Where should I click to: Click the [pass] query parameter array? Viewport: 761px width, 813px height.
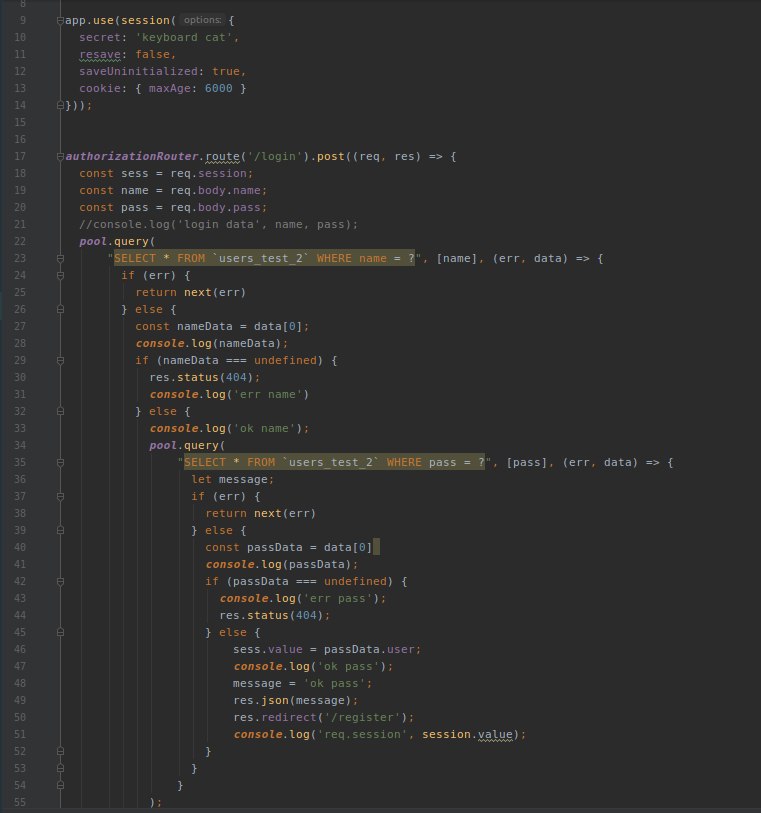(526, 462)
